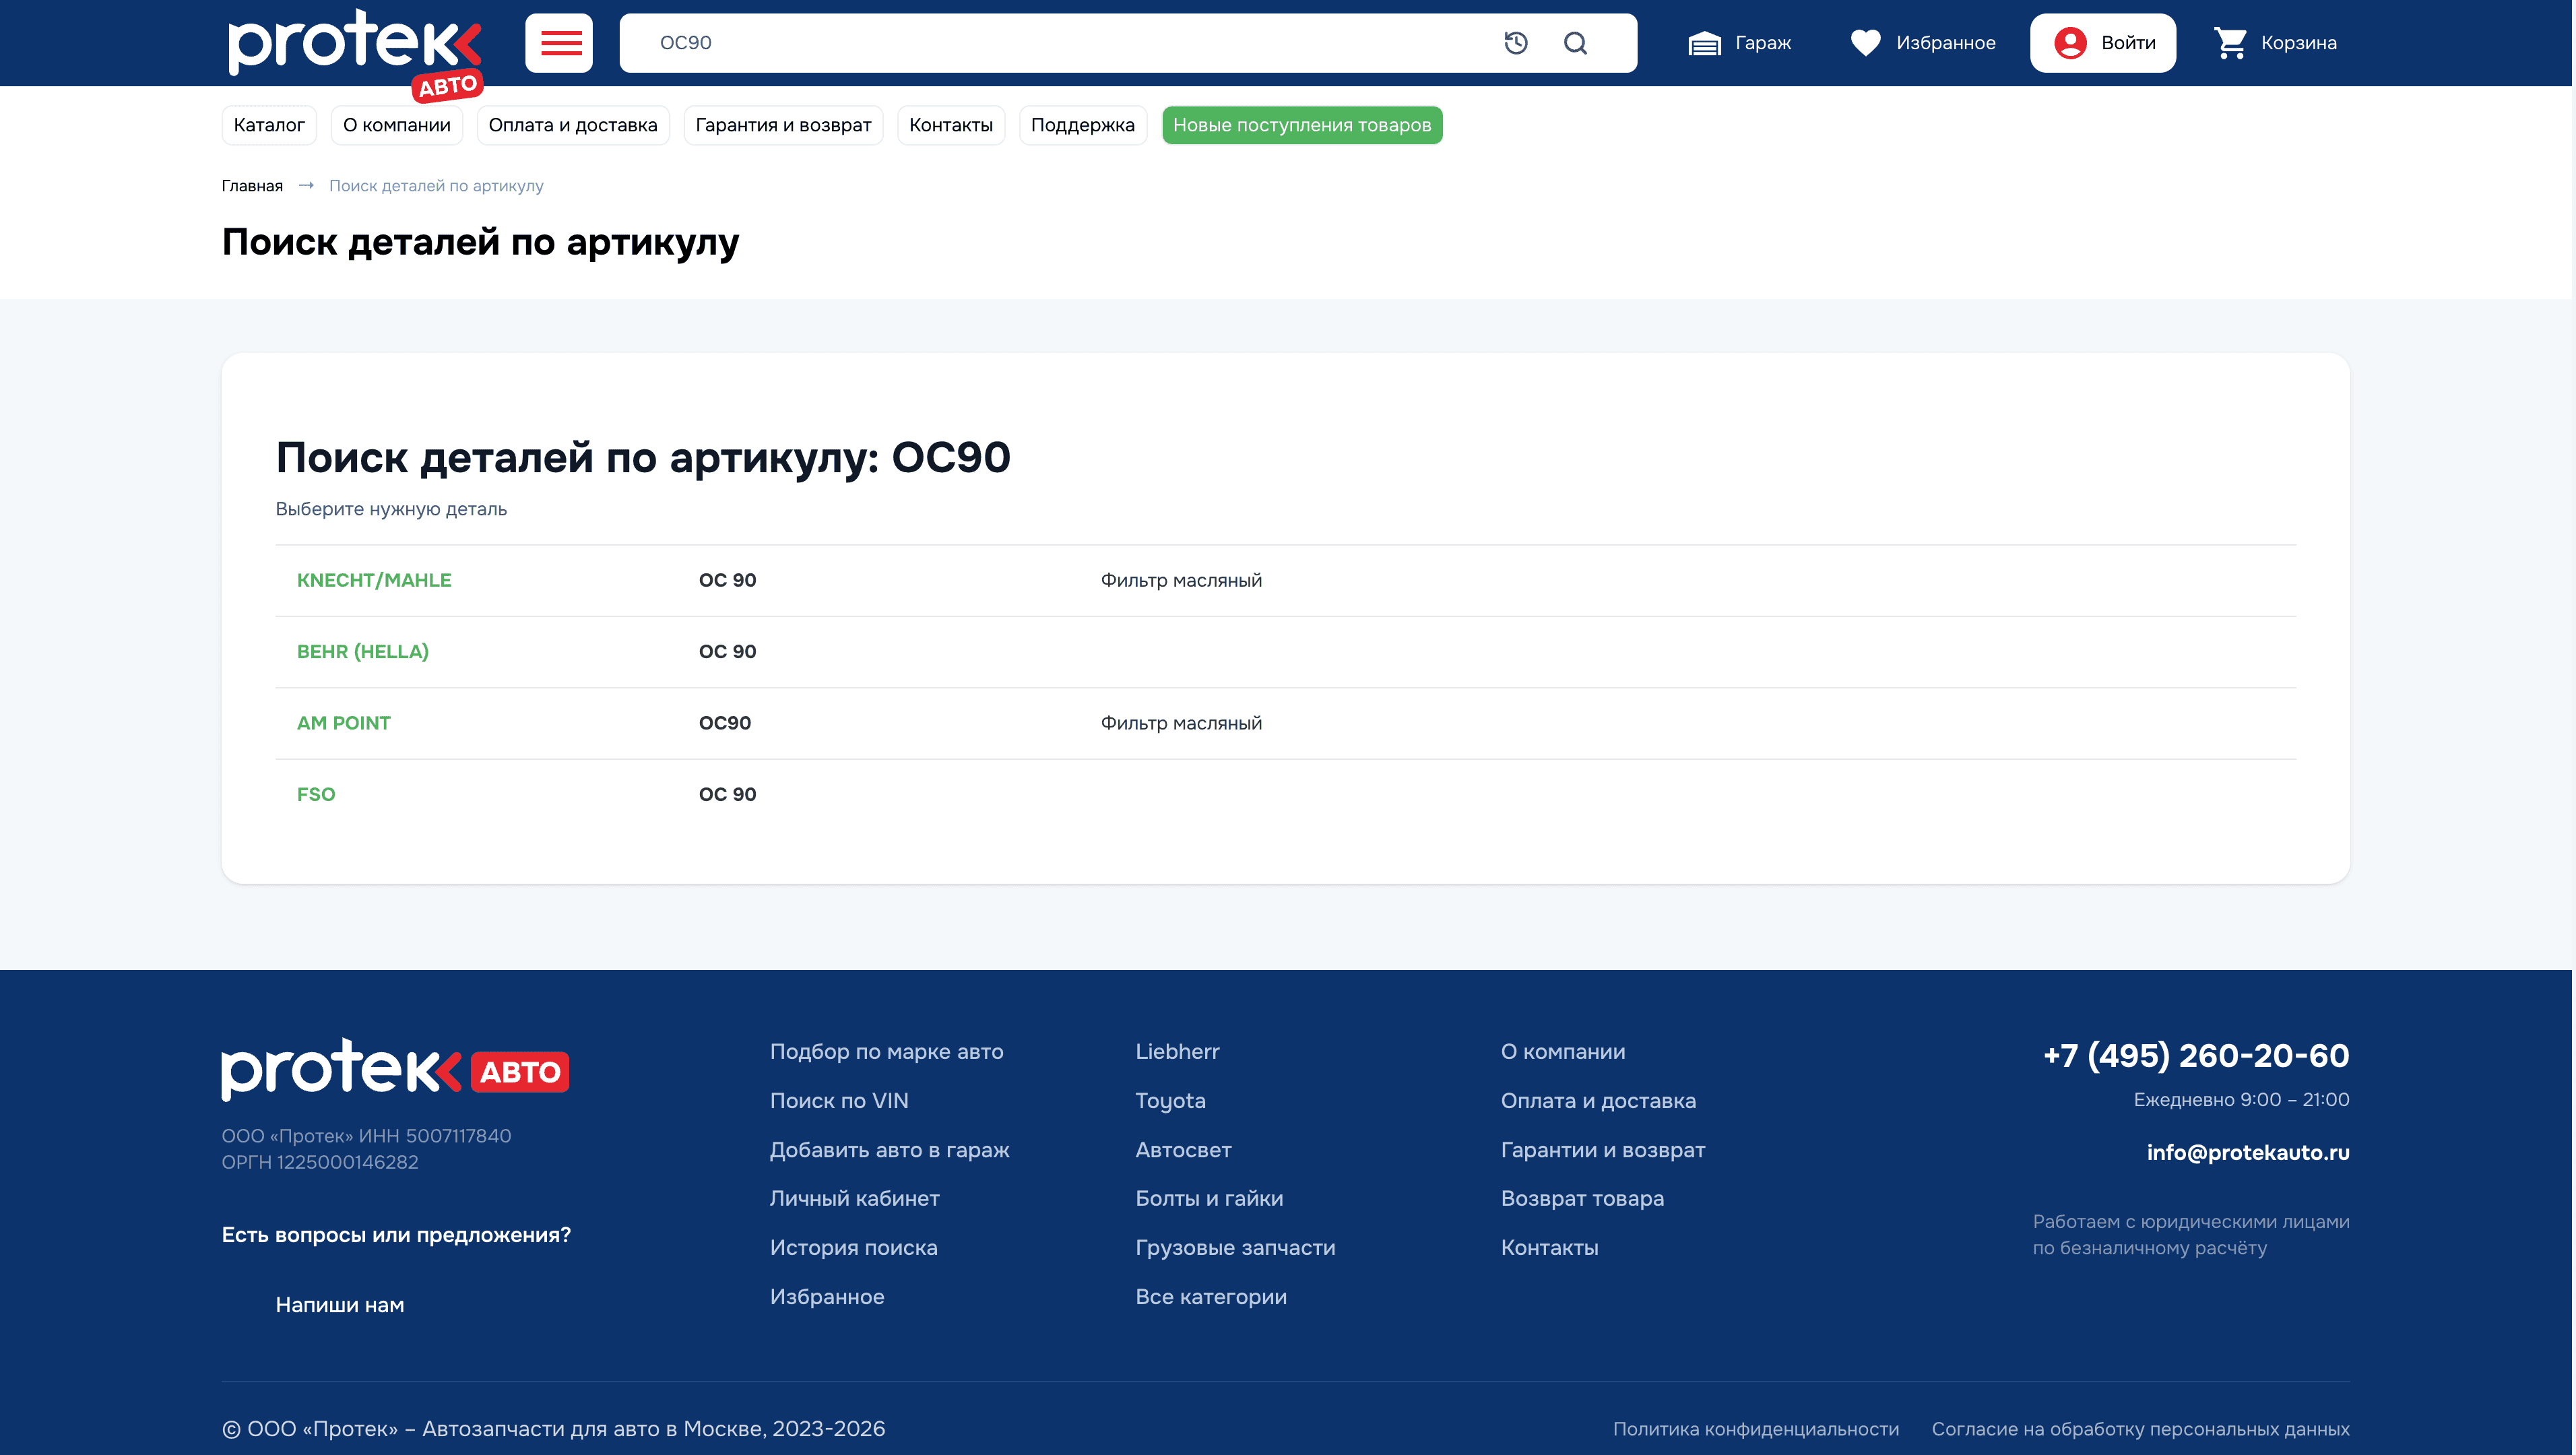Image resolution: width=2576 pixels, height=1455 pixels.
Task: Click the heart favorites icon
Action: [1865, 43]
